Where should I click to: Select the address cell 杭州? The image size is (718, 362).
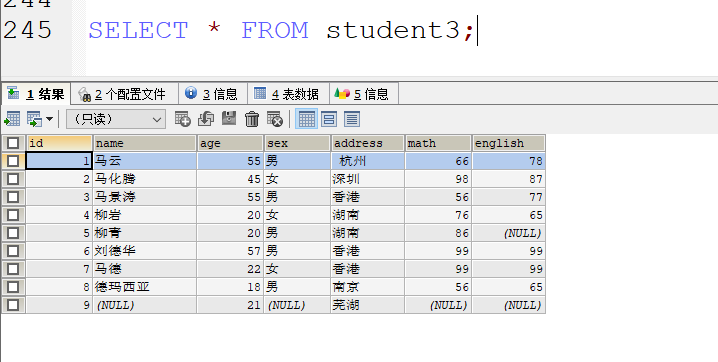(x=368, y=161)
